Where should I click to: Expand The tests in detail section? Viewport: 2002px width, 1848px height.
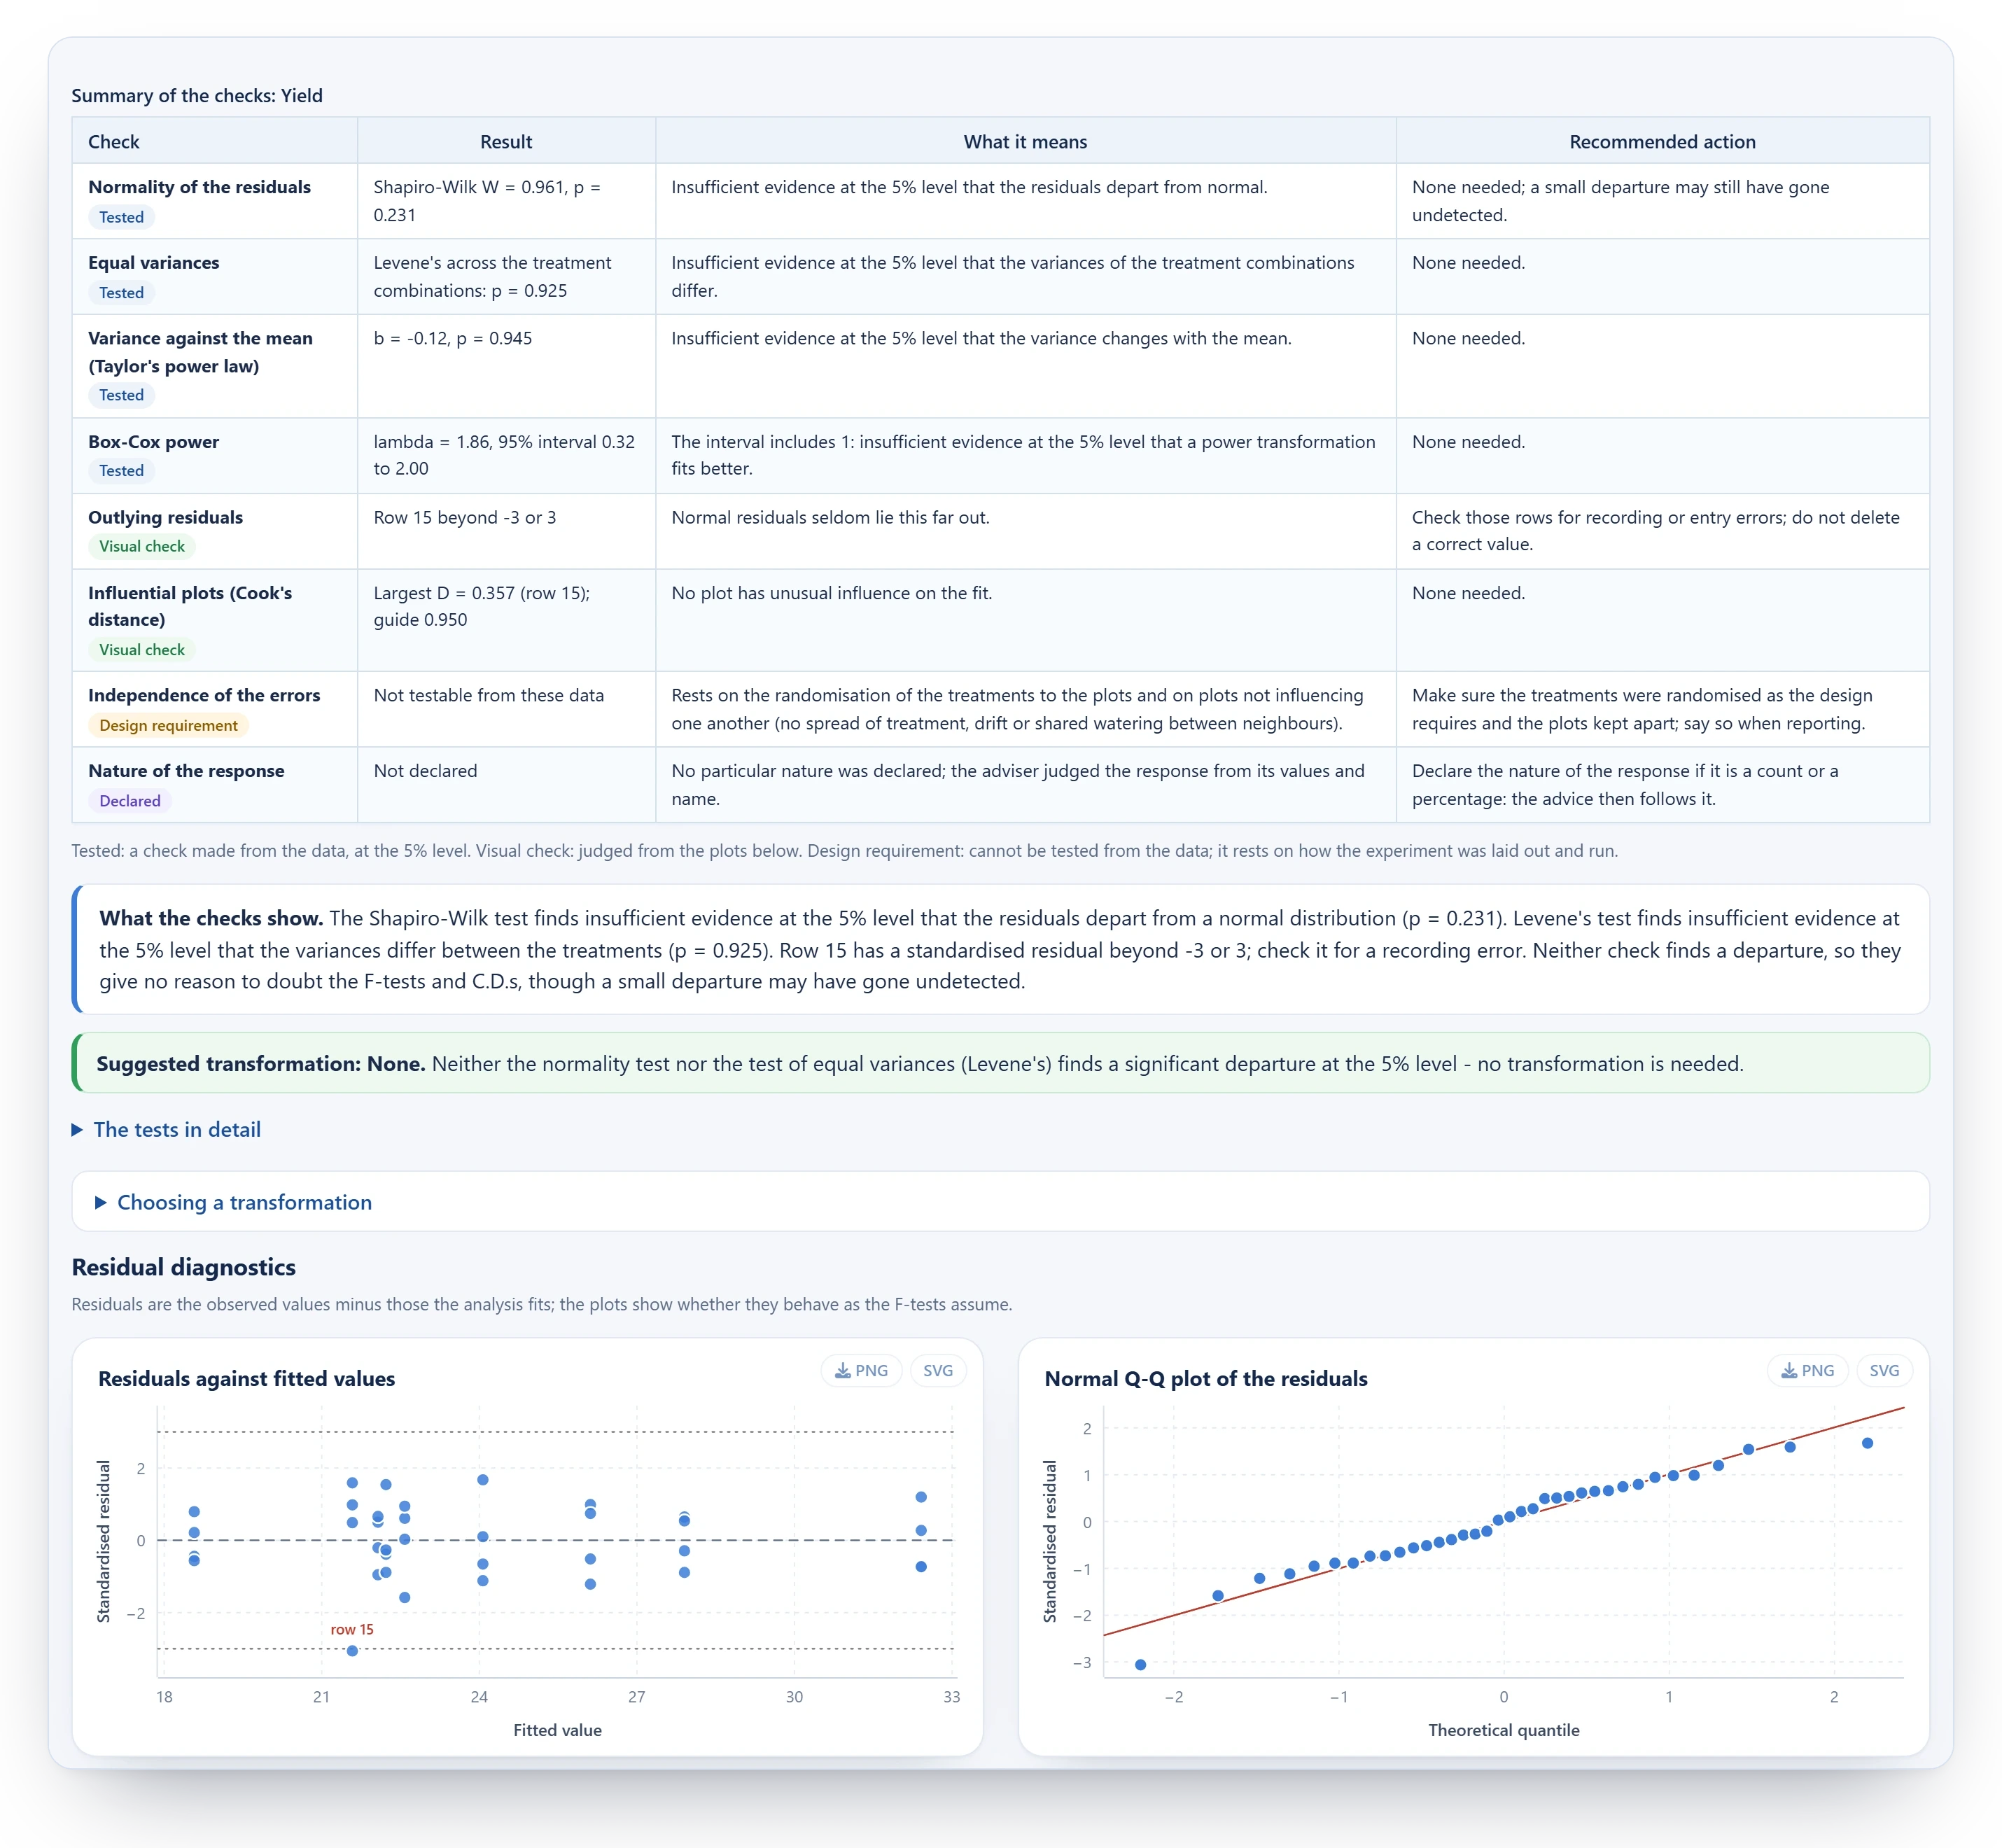[166, 1129]
